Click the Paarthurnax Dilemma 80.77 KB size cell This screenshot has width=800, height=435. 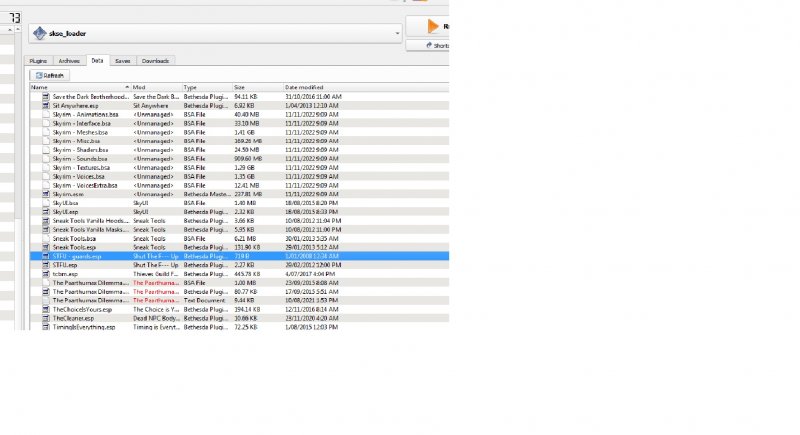246,292
